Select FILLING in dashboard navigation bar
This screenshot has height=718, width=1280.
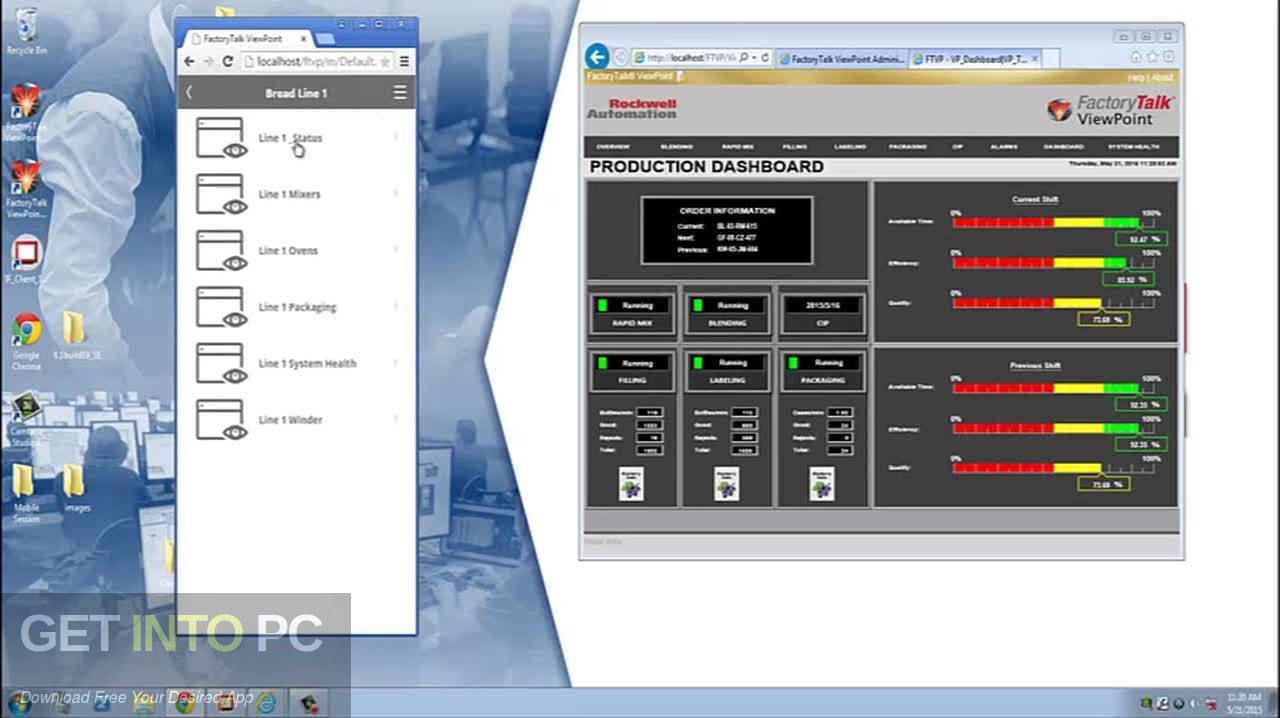(795, 147)
